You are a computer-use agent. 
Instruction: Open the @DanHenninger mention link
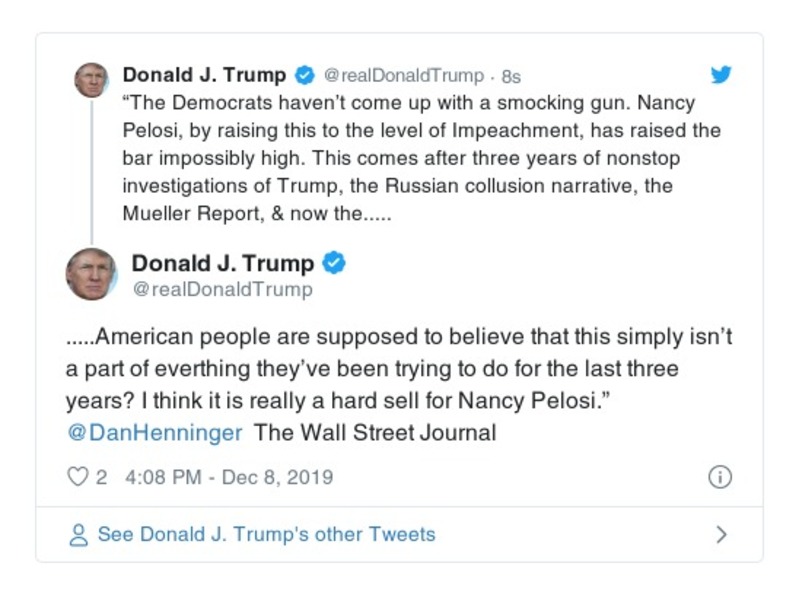click(x=154, y=433)
